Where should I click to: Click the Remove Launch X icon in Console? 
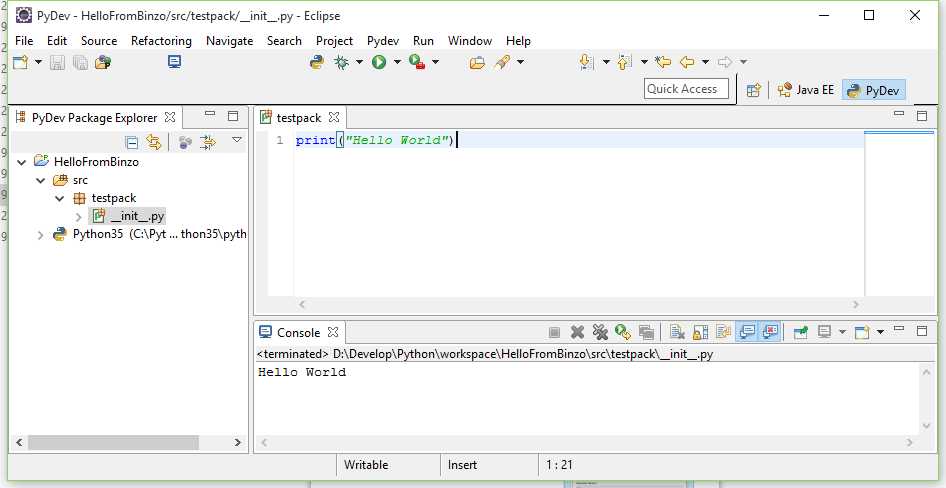[x=577, y=332]
